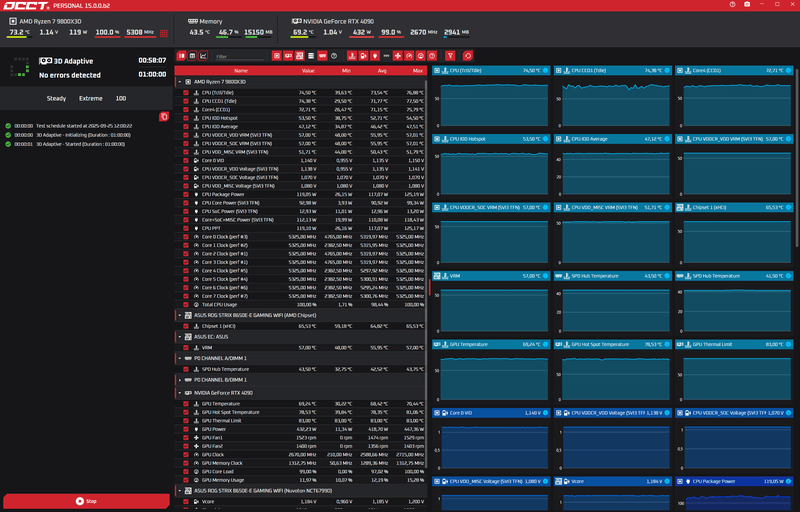Collapse the AMD Ryzen 7 9800X3D group
Screen dimensions: 800x512
[180, 82]
